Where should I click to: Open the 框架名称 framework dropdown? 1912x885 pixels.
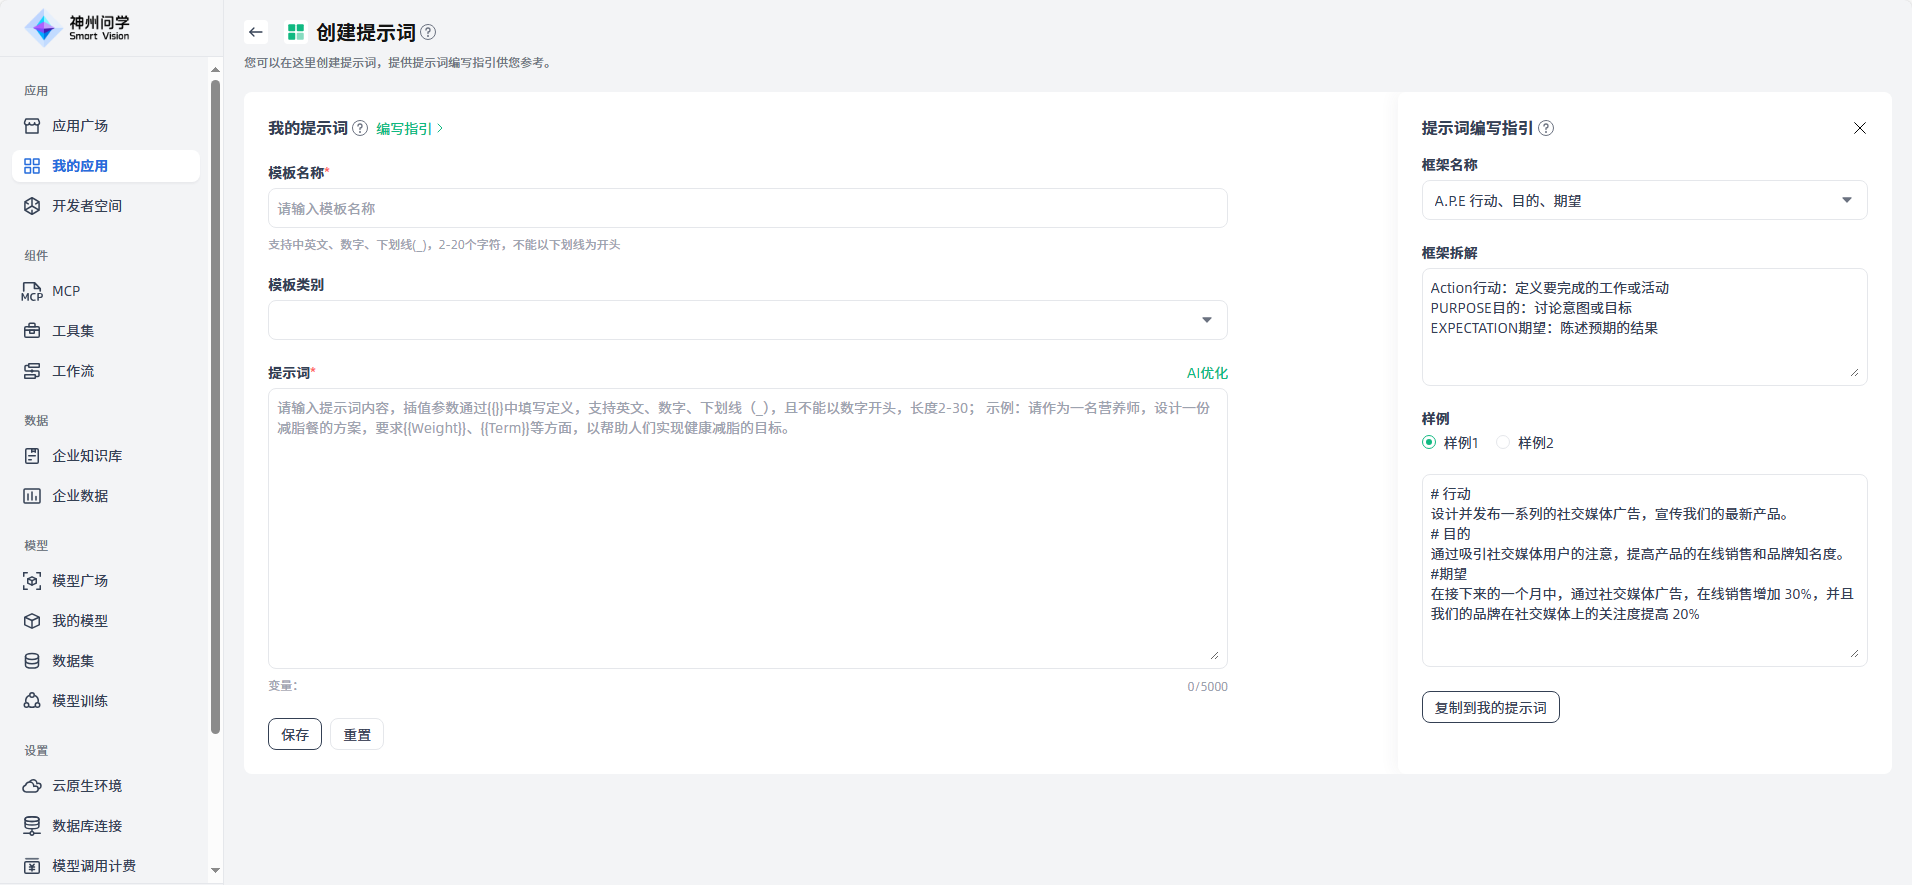1643,200
